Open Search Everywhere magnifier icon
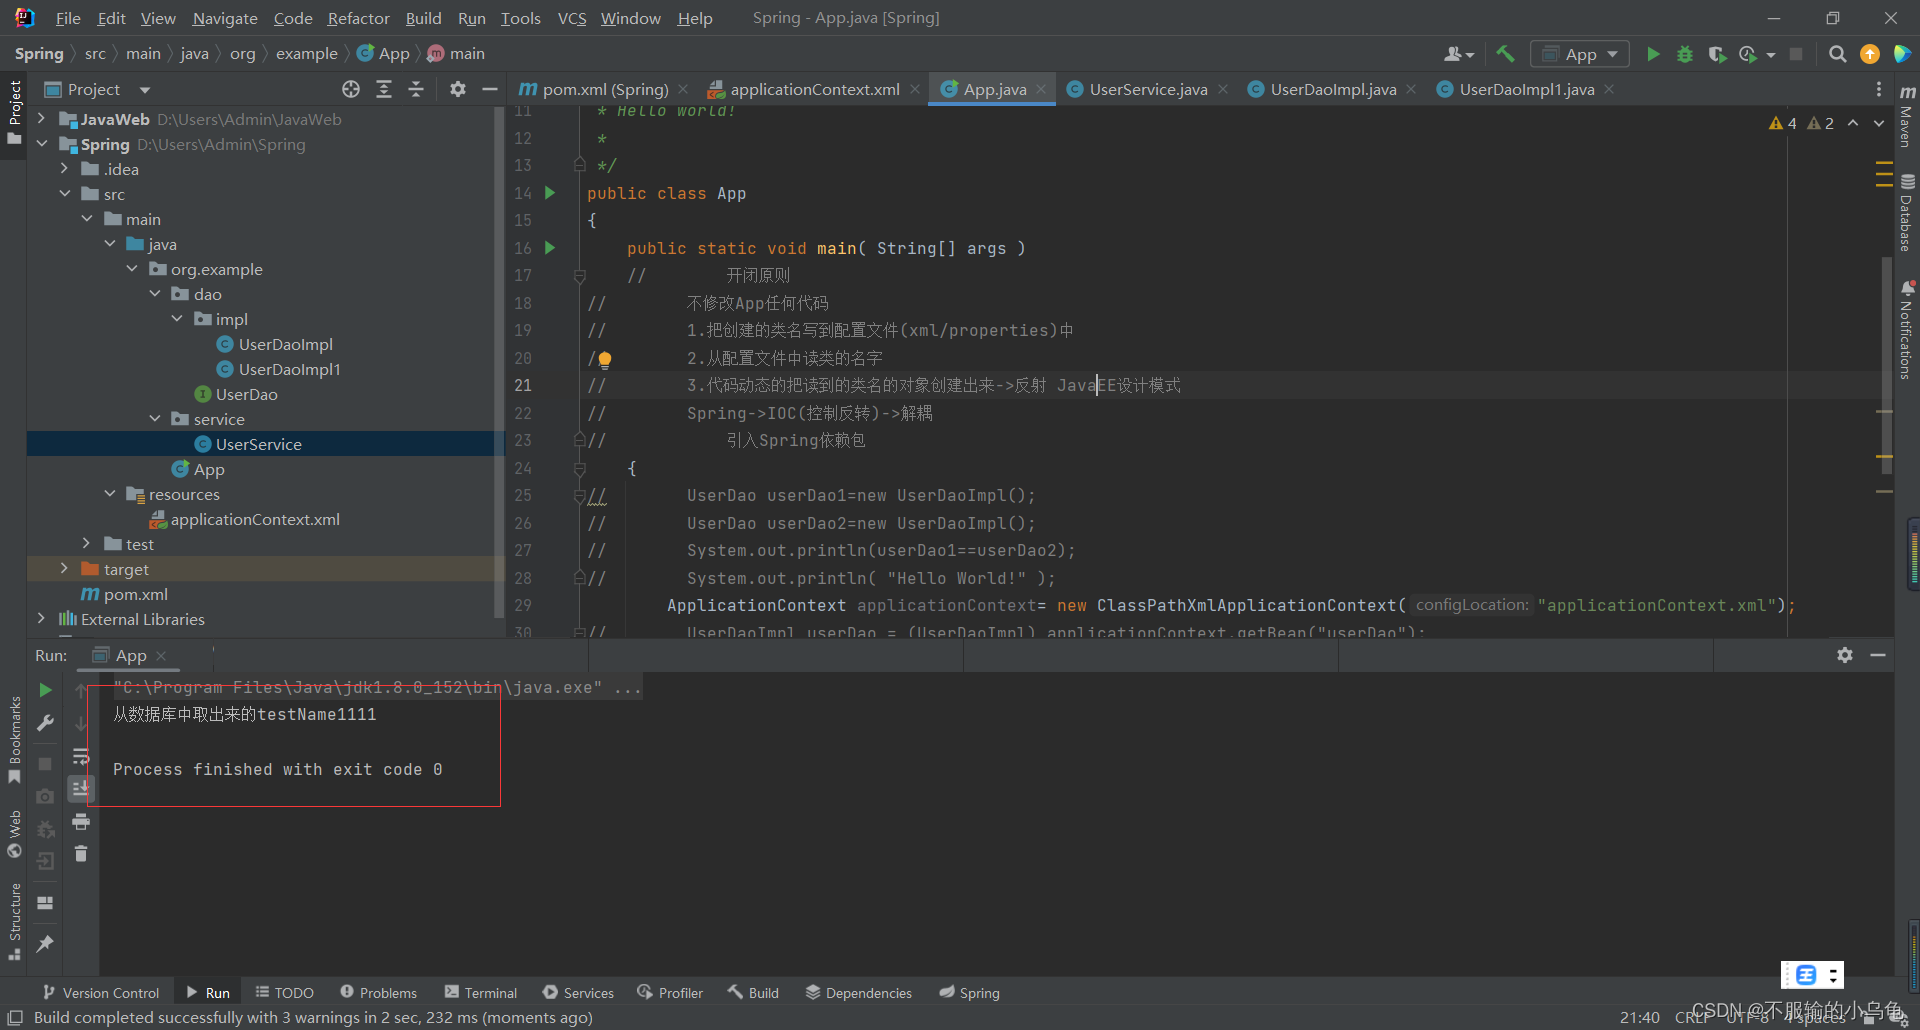Image resolution: width=1920 pixels, height=1030 pixels. pos(1837,54)
